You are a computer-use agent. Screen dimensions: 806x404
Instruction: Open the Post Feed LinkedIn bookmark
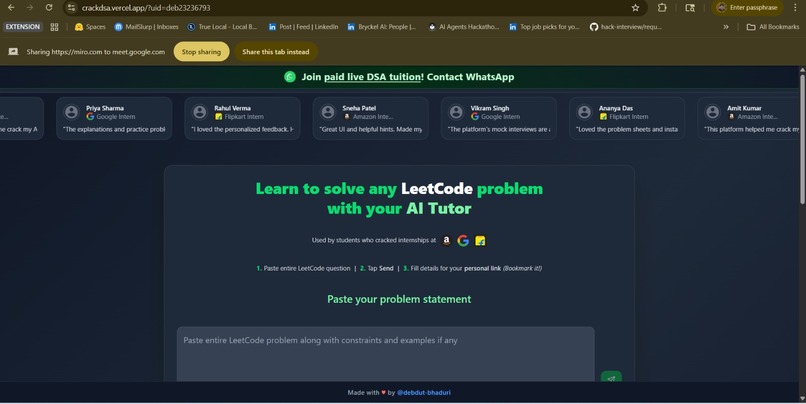click(303, 27)
